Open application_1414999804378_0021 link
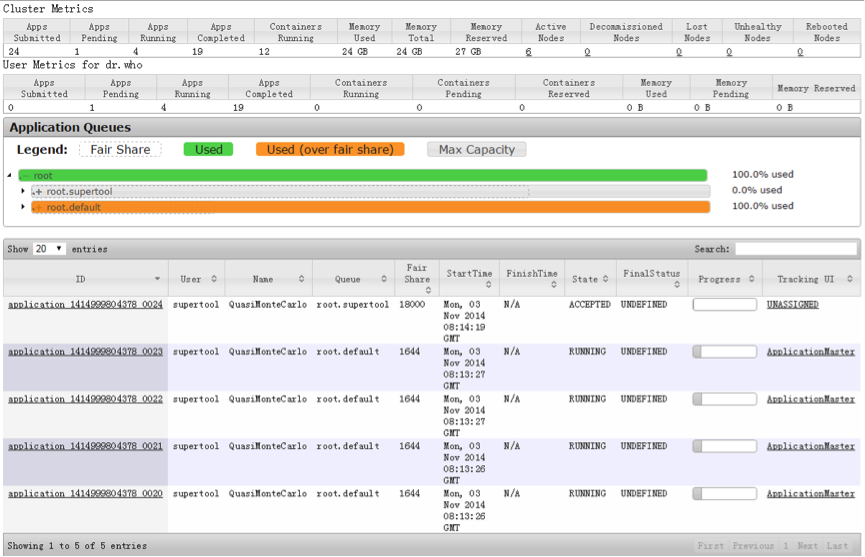Viewport: 865px width, 557px height. coord(86,446)
